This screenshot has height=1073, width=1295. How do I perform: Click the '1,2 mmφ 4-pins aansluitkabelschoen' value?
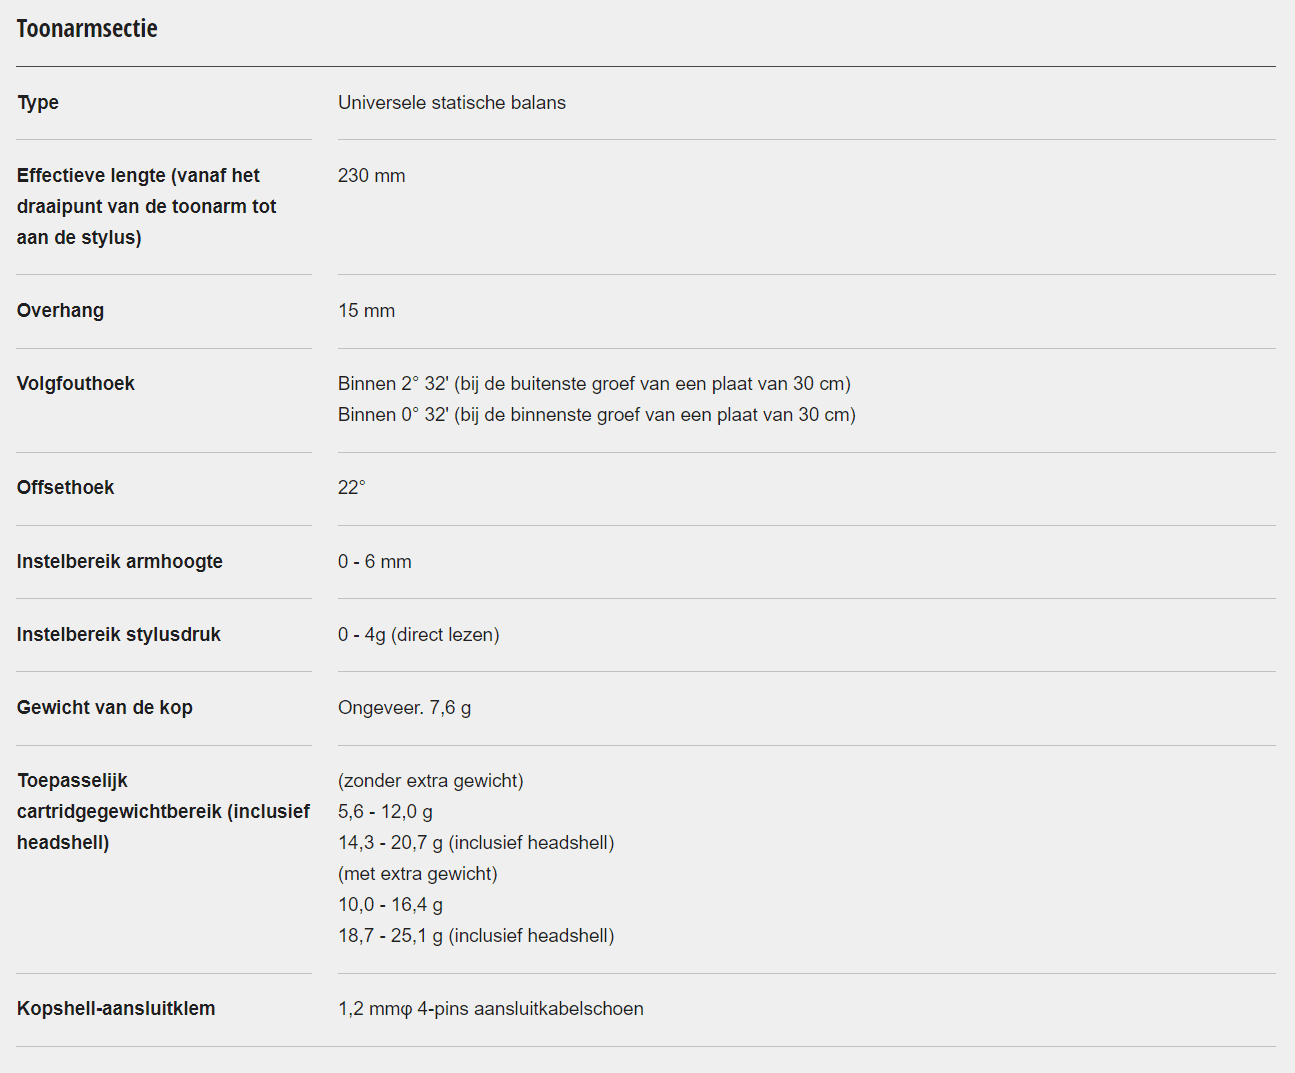(x=491, y=1008)
